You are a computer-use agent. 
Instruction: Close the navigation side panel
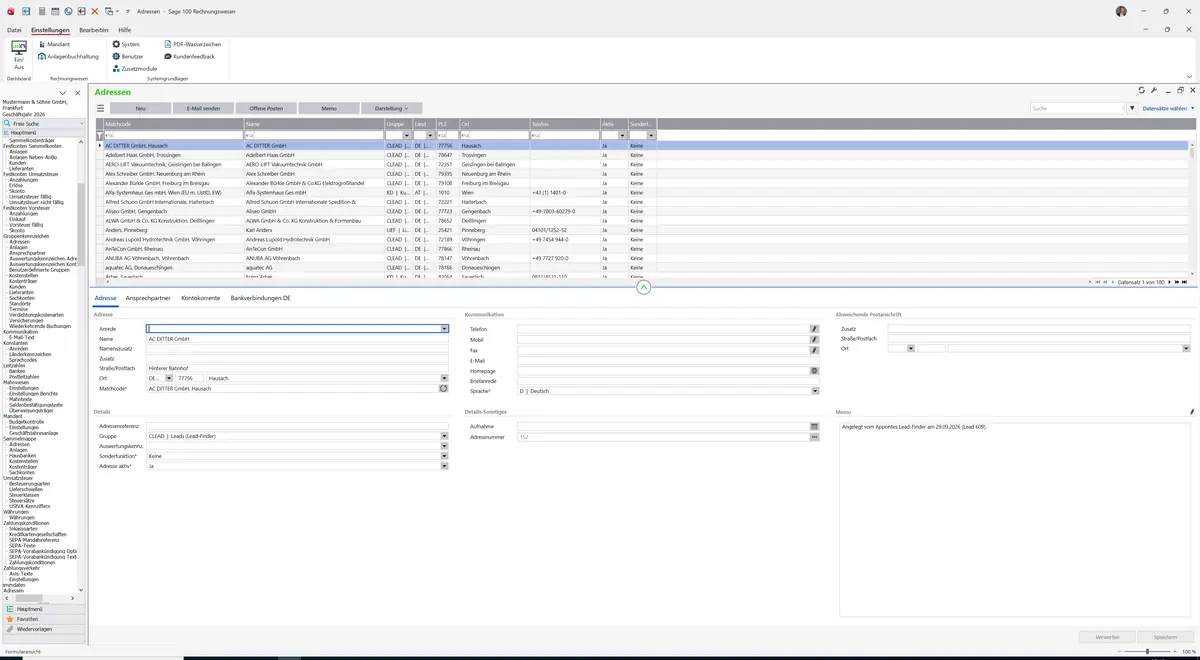coord(78,93)
